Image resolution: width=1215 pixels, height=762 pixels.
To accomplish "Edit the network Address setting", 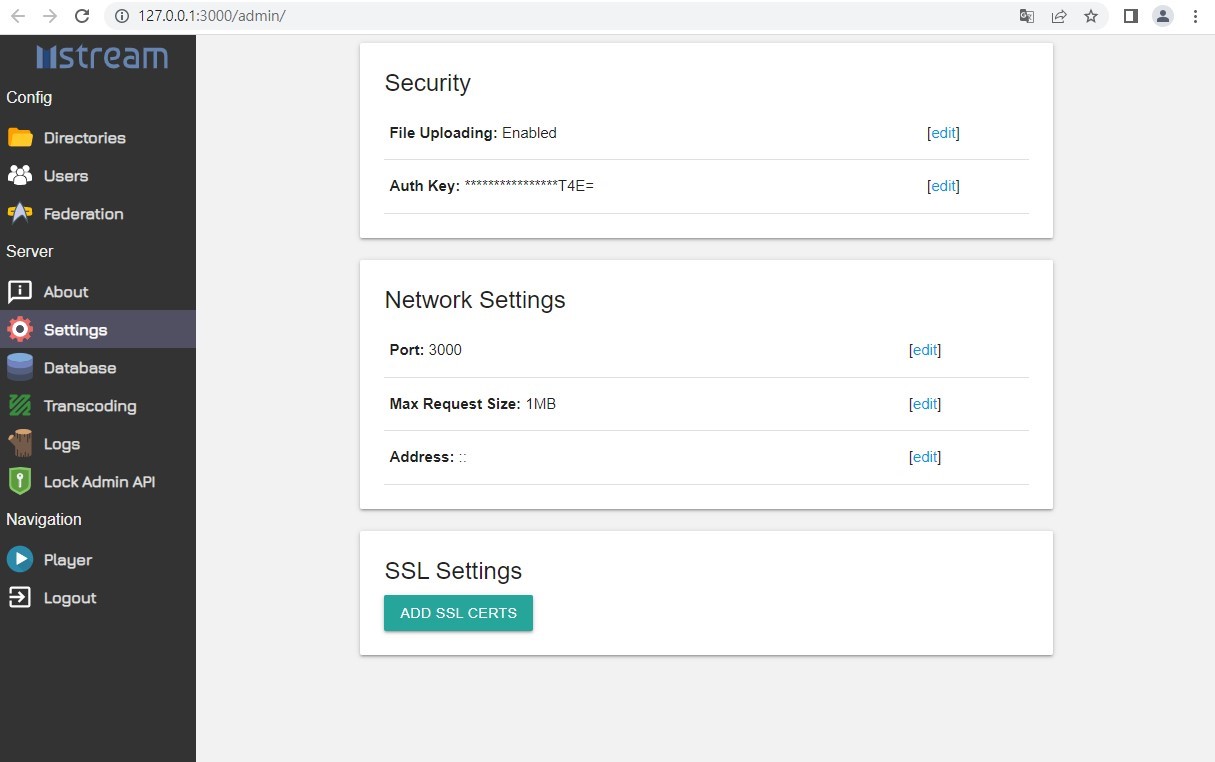I will 925,457.
